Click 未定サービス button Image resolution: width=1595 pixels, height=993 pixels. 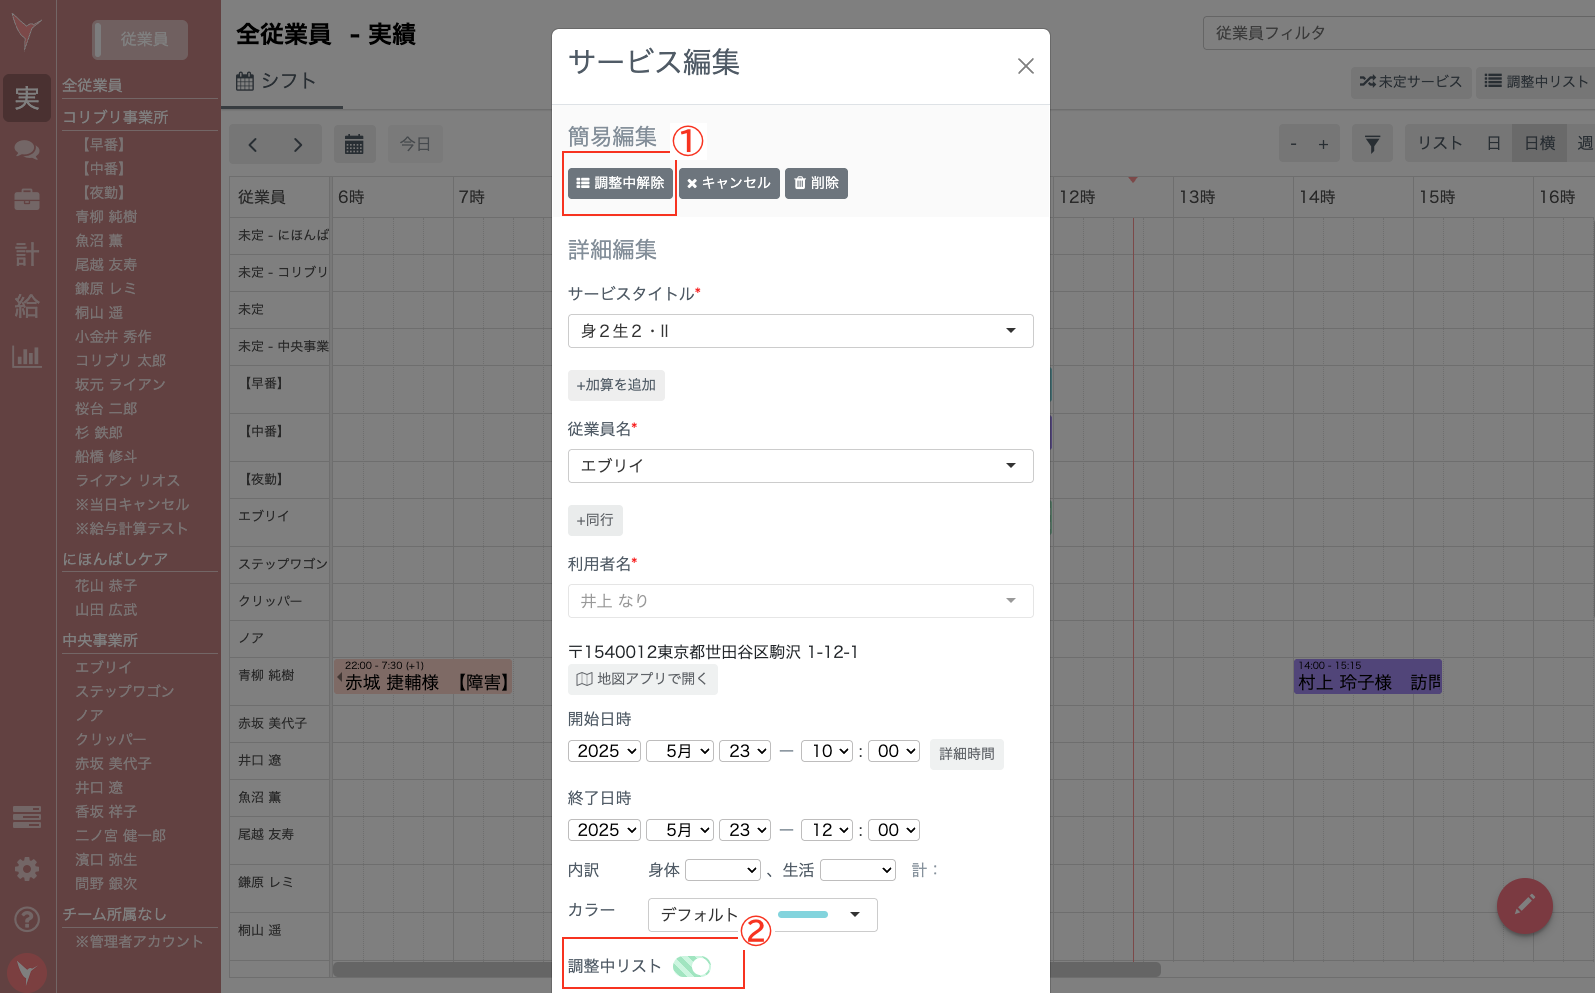click(1410, 82)
